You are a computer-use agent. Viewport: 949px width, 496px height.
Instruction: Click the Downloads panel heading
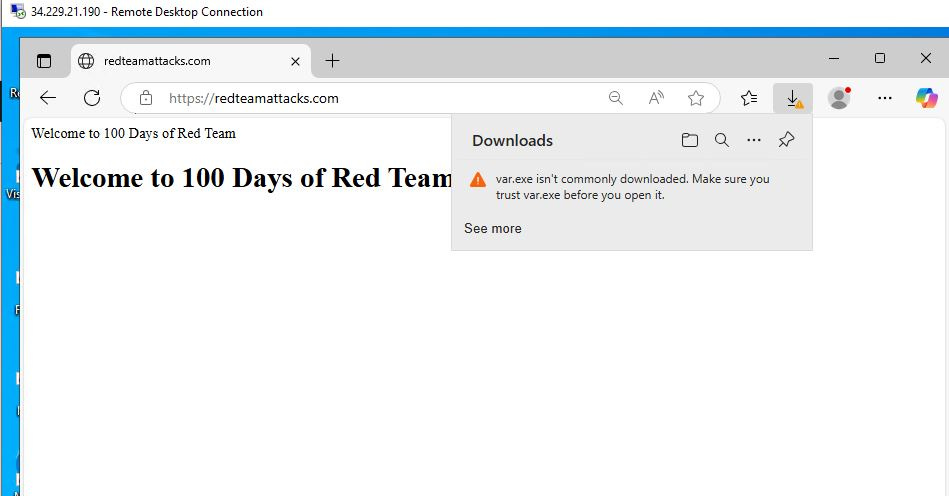(x=513, y=140)
